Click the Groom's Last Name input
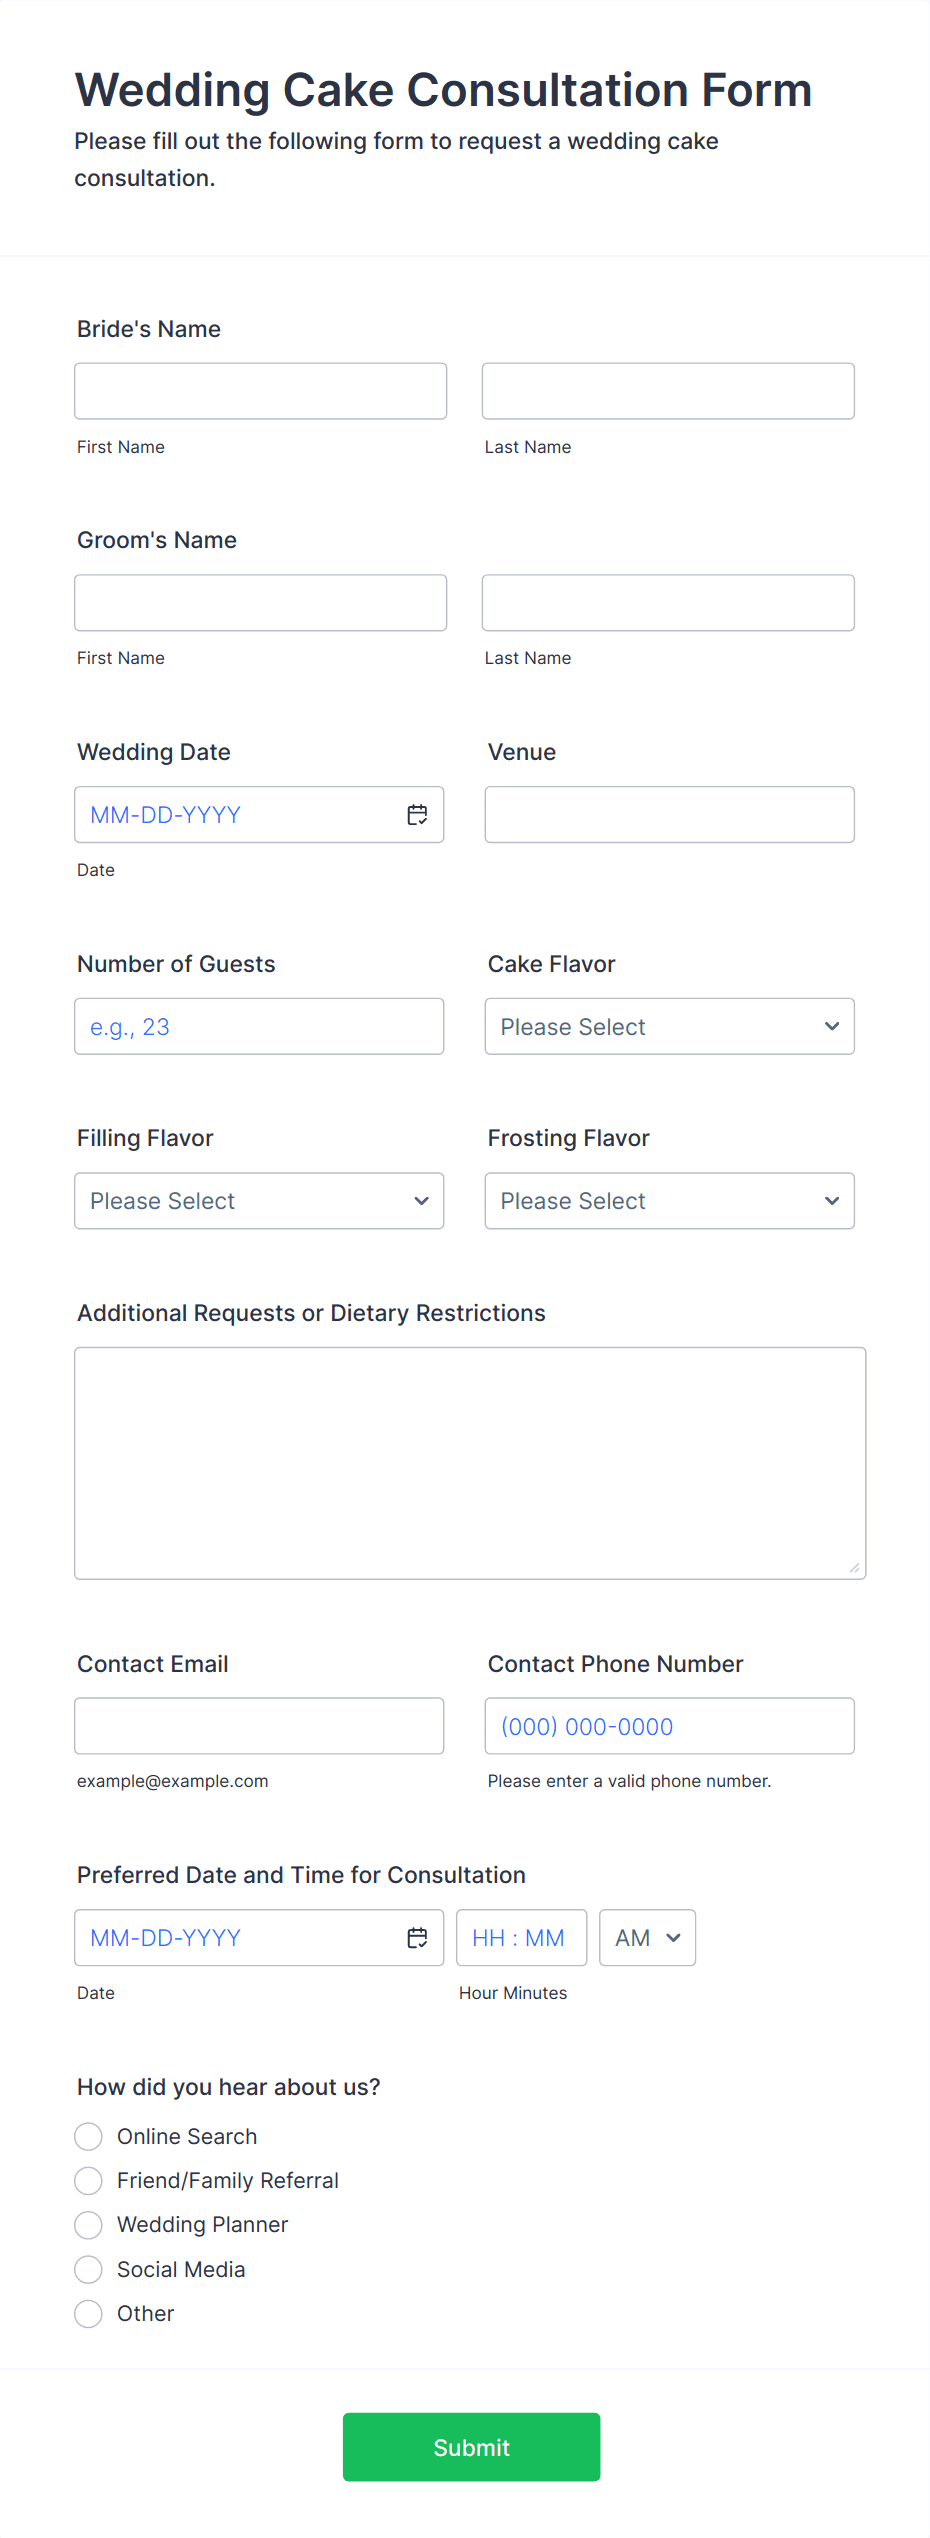This screenshot has width=930, height=2538. [x=668, y=603]
